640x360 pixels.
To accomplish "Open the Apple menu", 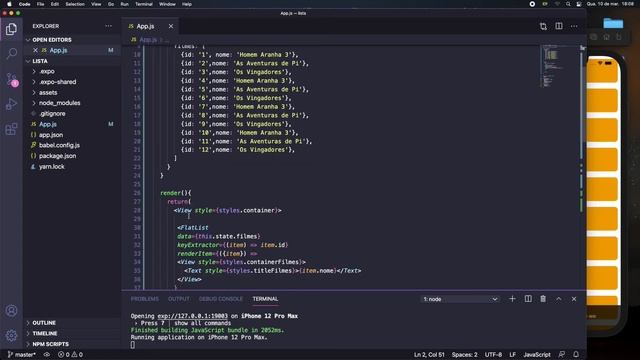I will (9, 4).
